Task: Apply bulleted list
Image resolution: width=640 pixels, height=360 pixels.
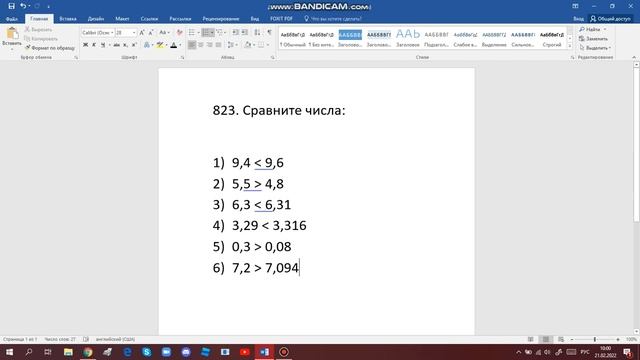Action: tap(191, 32)
